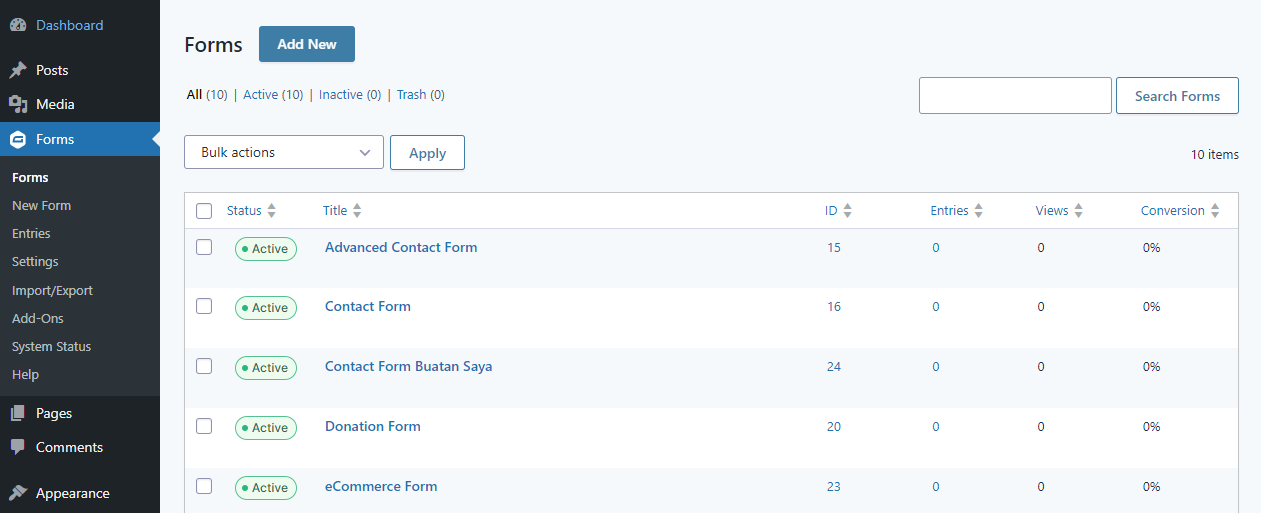Toggle Active status of Contact Form
The image size is (1261, 513).
click(x=266, y=308)
